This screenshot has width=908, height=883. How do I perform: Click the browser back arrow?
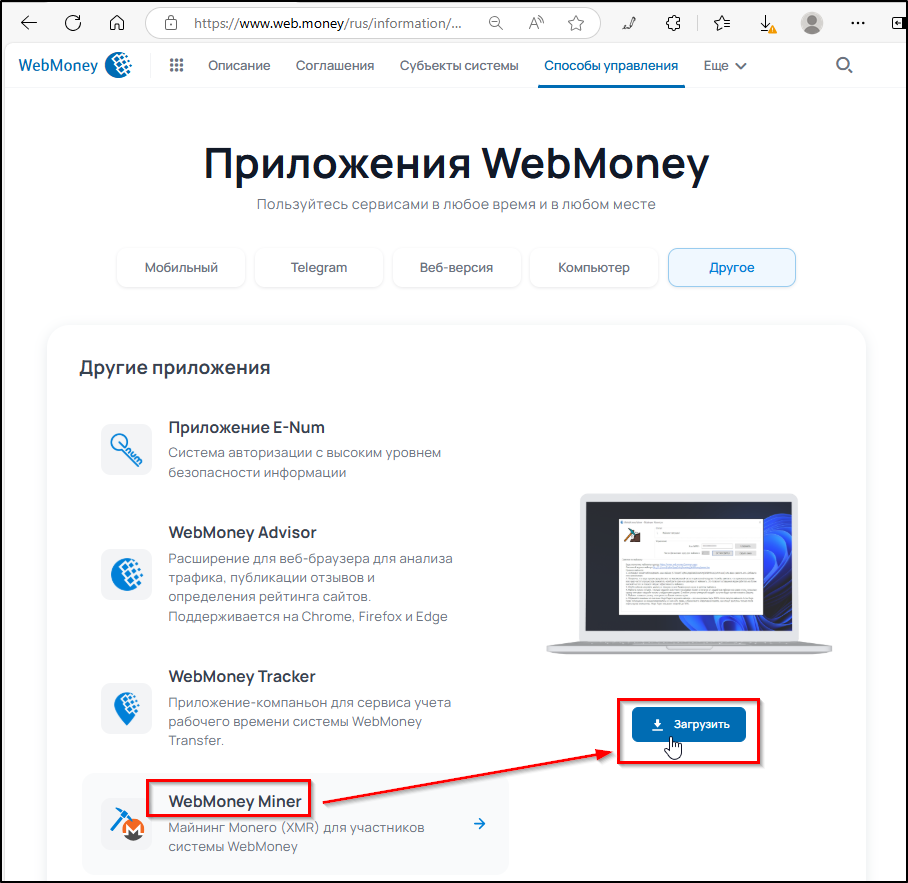(28, 23)
